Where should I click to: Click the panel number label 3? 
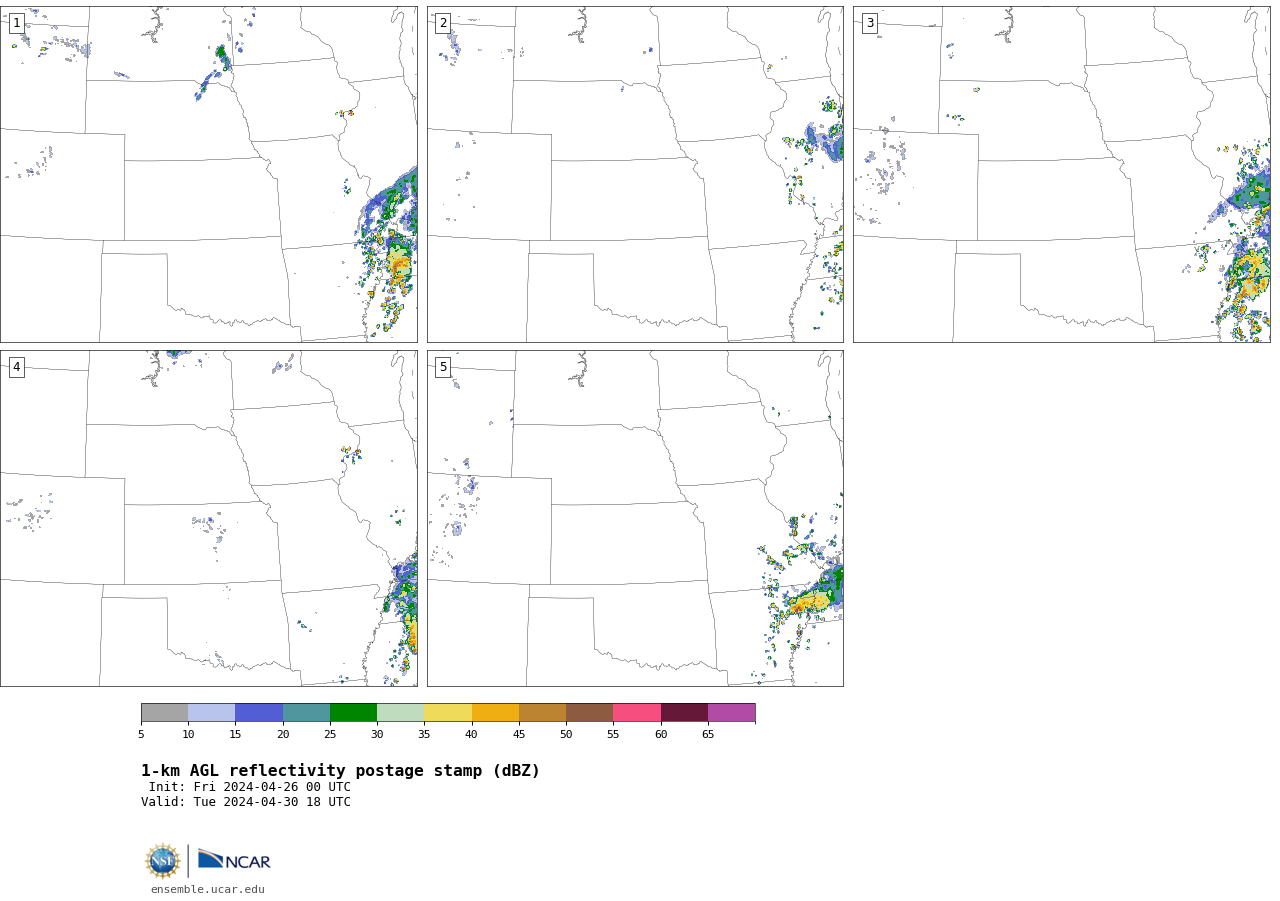point(870,23)
